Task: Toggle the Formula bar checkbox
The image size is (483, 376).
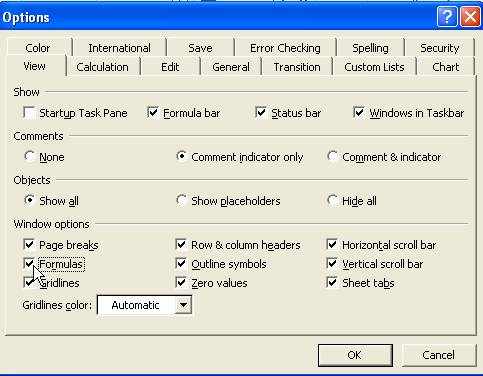Action: 153,113
